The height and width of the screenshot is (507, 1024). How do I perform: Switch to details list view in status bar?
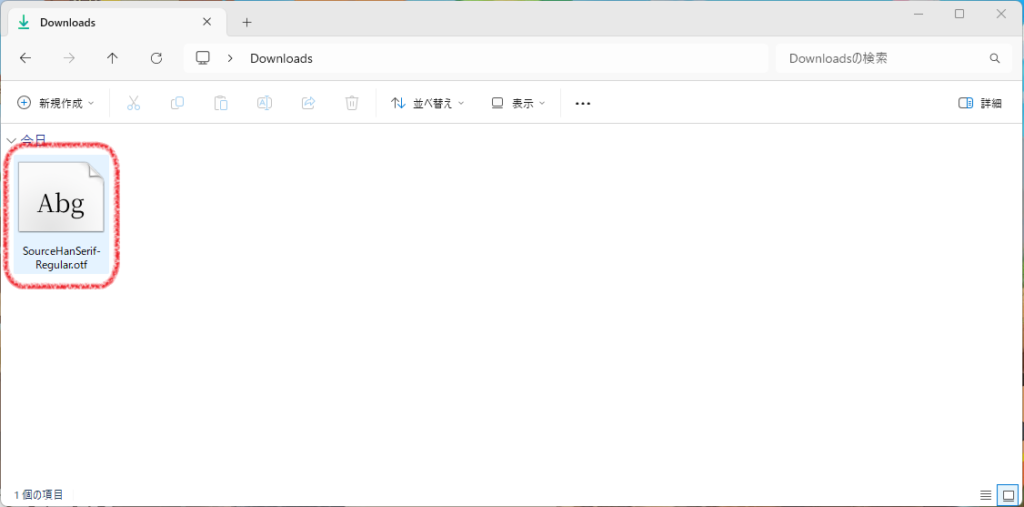(x=985, y=495)
